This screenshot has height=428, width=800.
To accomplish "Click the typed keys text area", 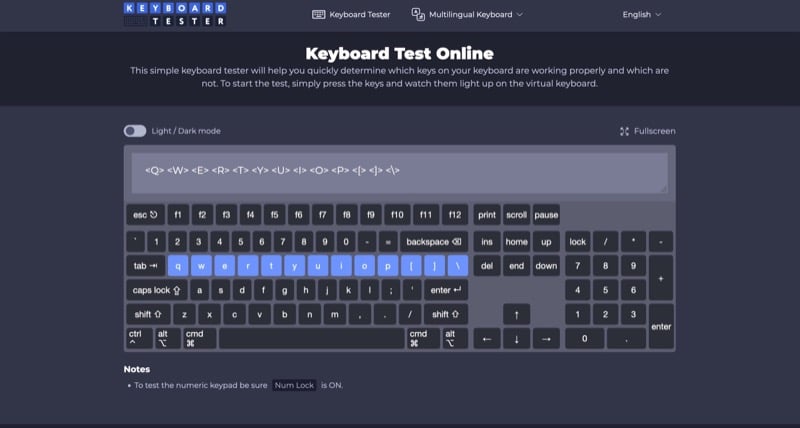I will [x=399, y=172].
